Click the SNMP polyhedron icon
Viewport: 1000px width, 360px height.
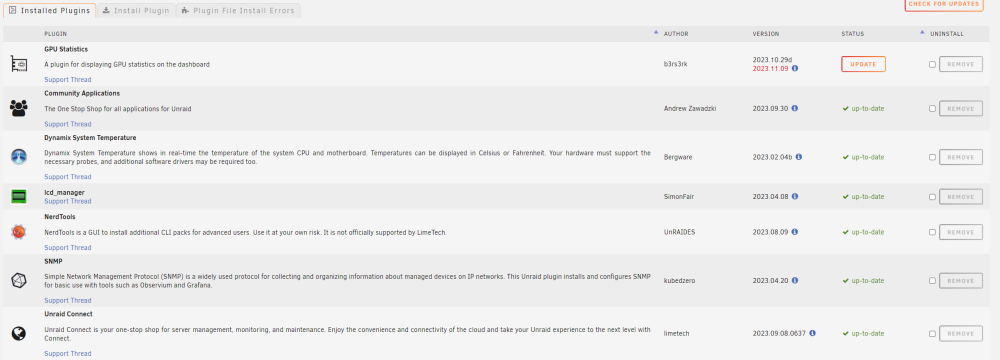(19, 280)
